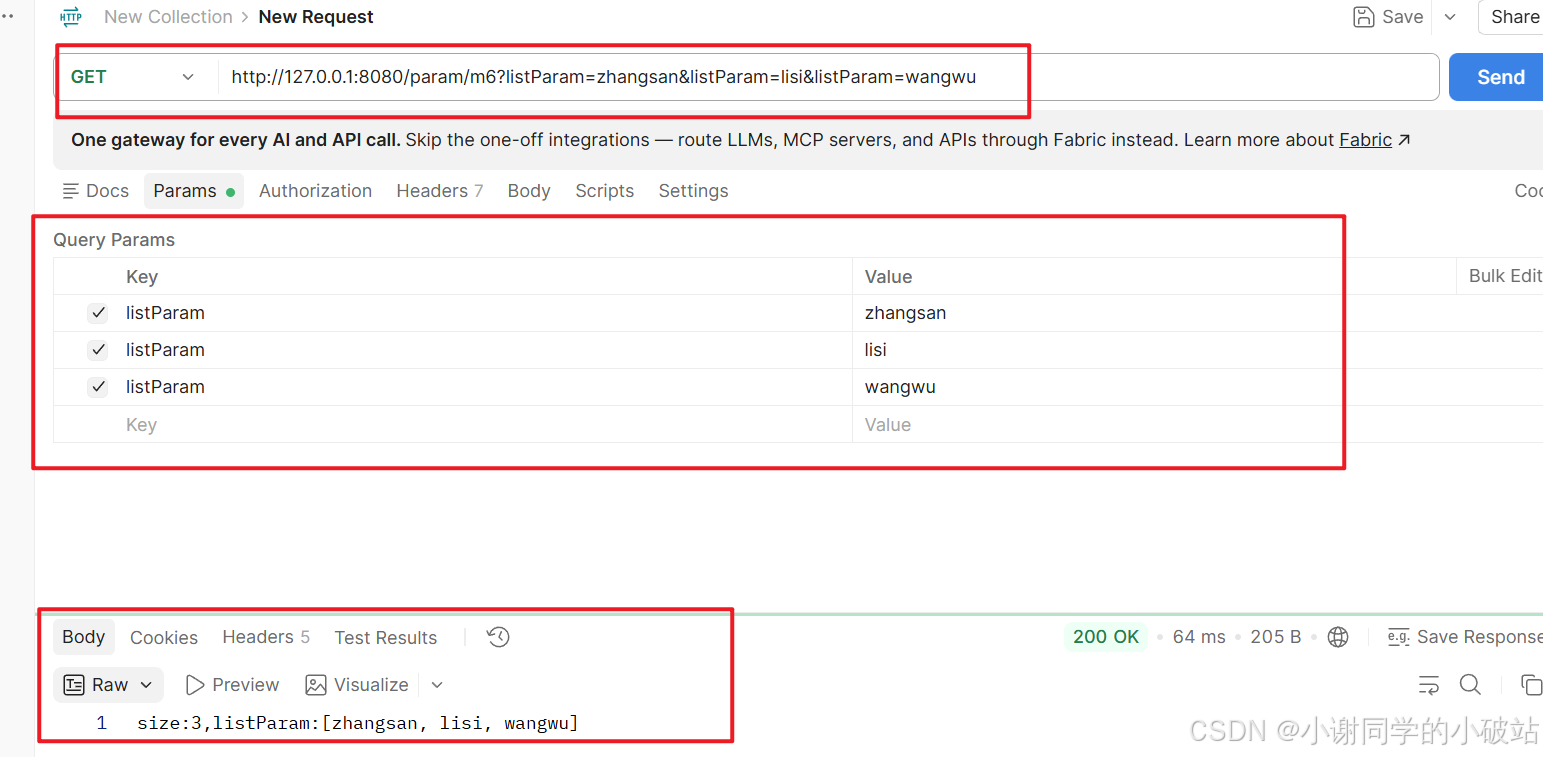Open response Headers 5 tab

tap(266, 637)
